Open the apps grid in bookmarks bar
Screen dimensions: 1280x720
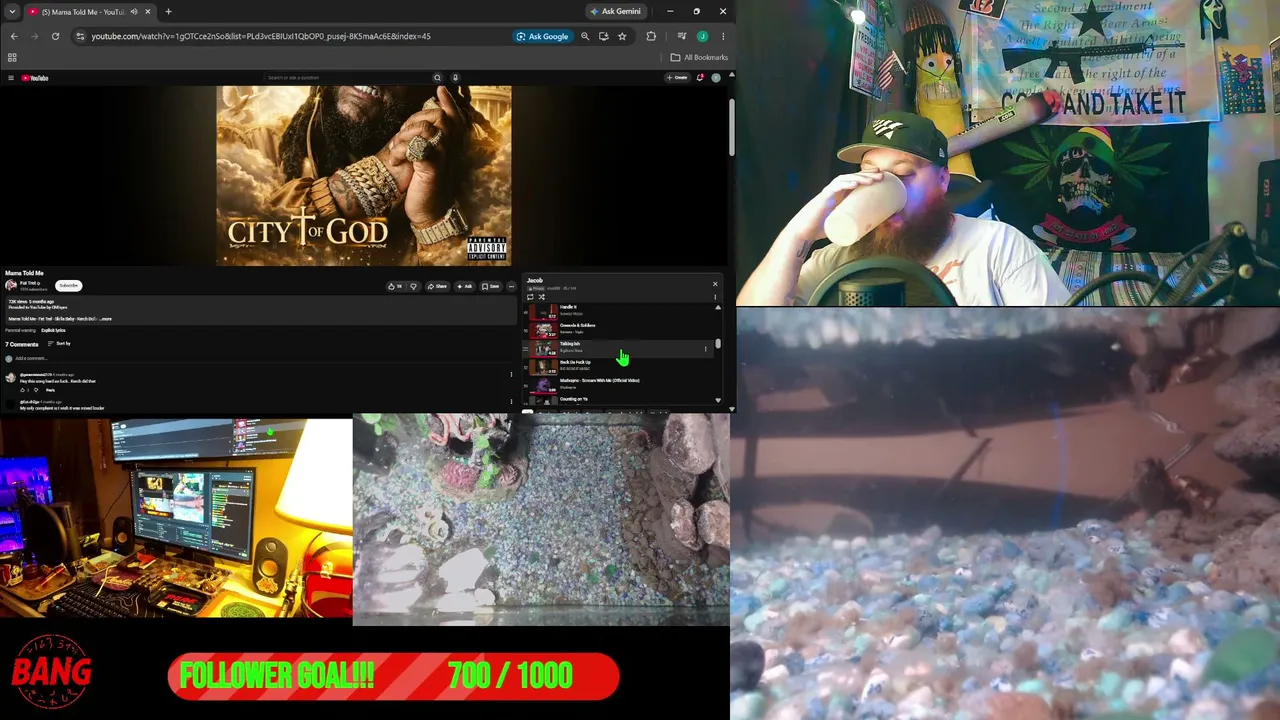click(x=13, y=57)
